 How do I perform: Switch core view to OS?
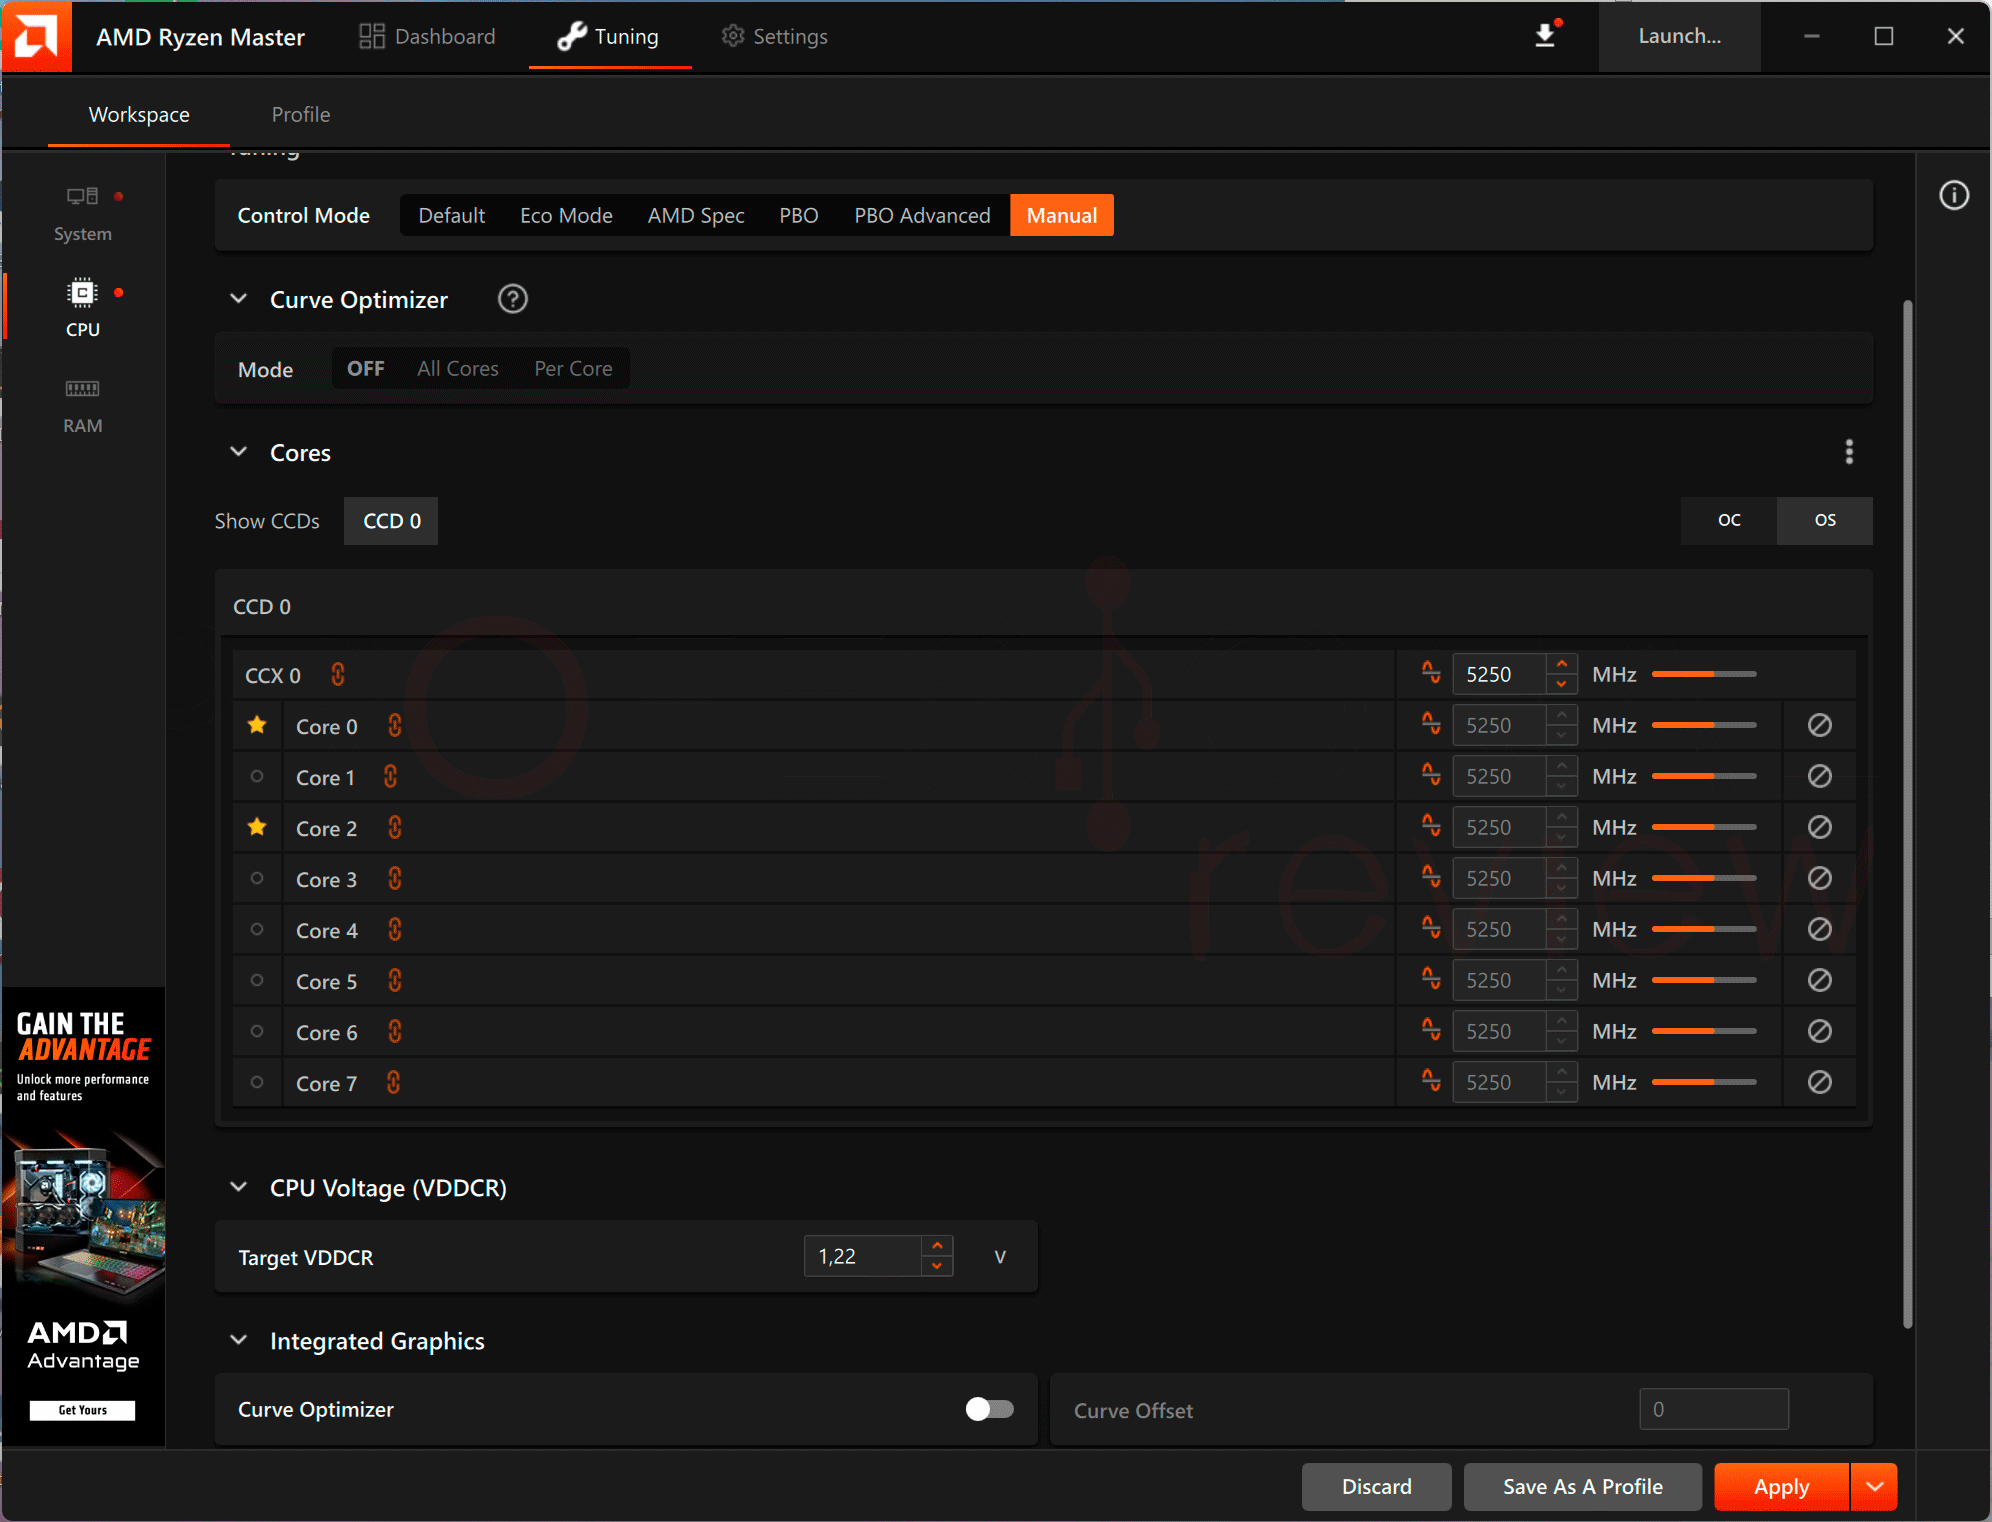[x=1825, y=520]
